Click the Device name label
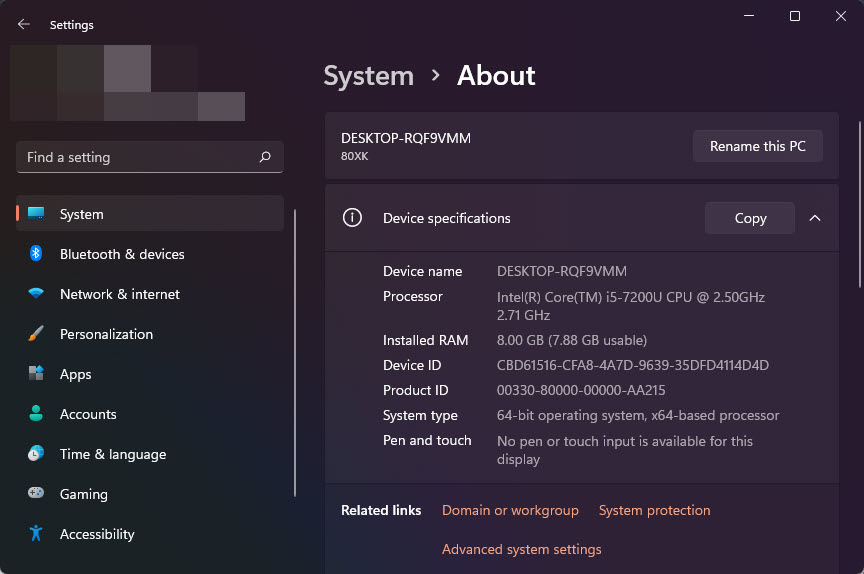Viewport: 864px width, 574px height. 422,271
